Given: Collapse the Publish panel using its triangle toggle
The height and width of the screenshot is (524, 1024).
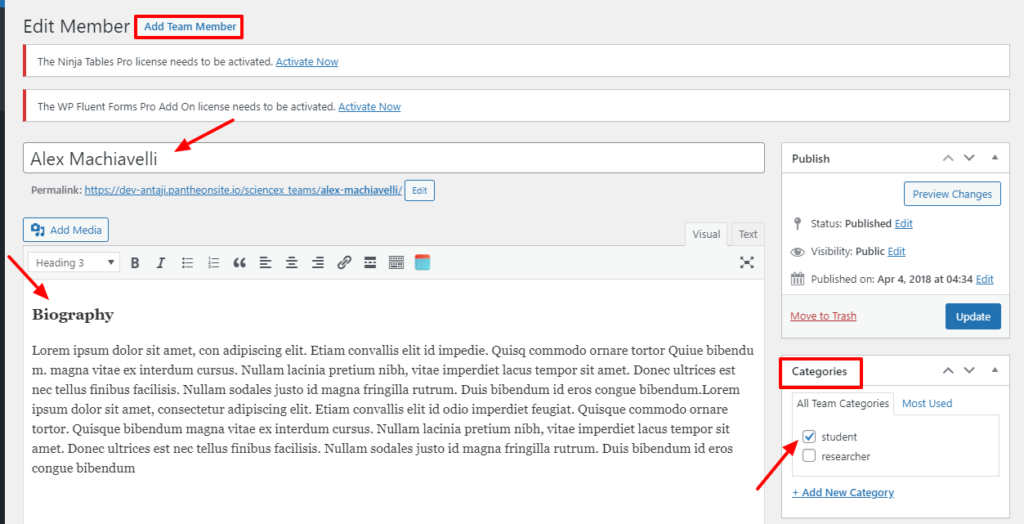Looking at the screenshot, I should coord(994,158).
